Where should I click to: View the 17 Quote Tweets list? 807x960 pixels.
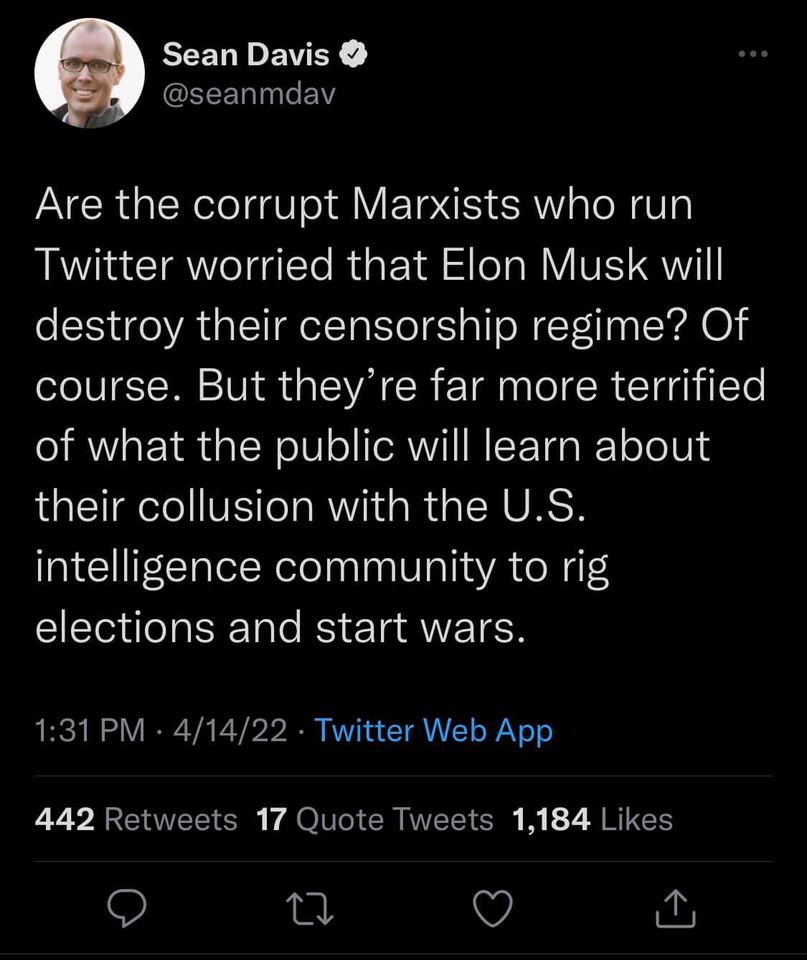(x=375, y=819)
